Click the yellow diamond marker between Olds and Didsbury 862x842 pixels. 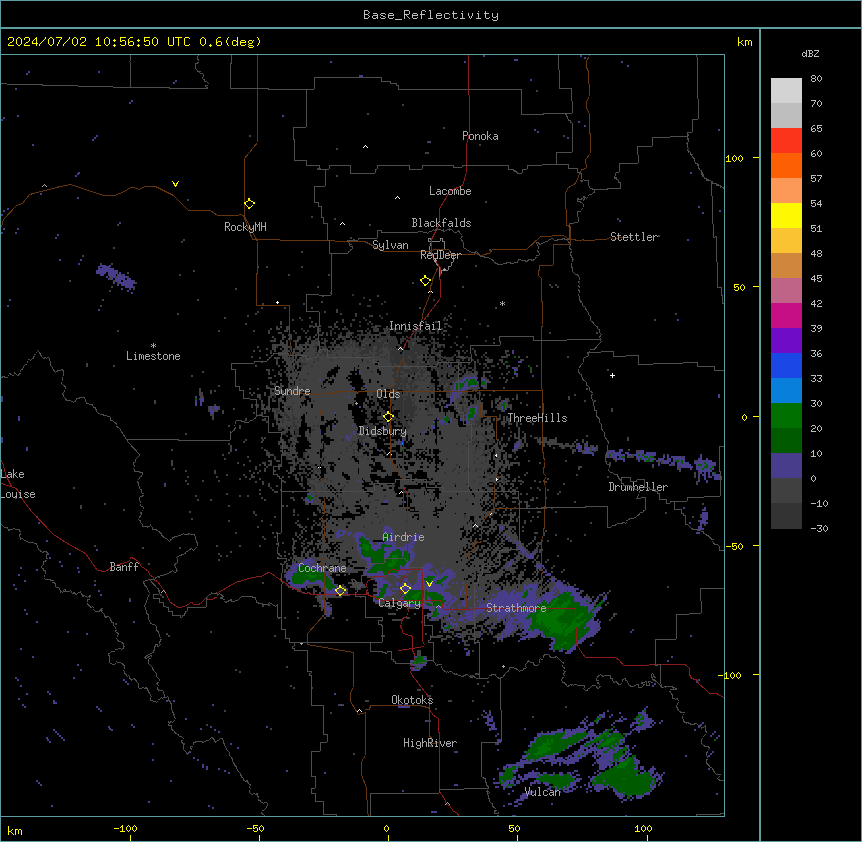388,417
